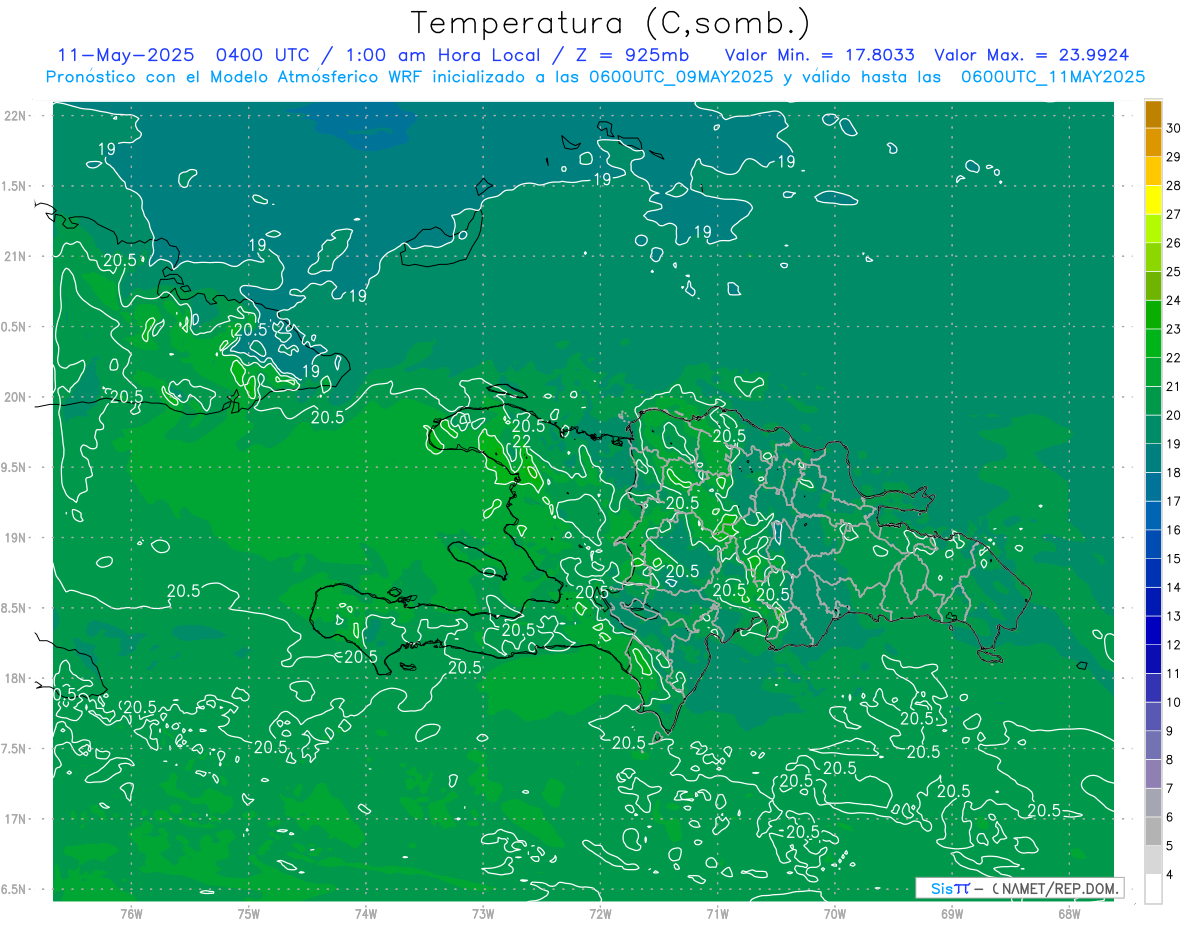This screenshot has height=927, width=1200.
Task: Click the "21N" latitude label
Action: coord(15,256)
